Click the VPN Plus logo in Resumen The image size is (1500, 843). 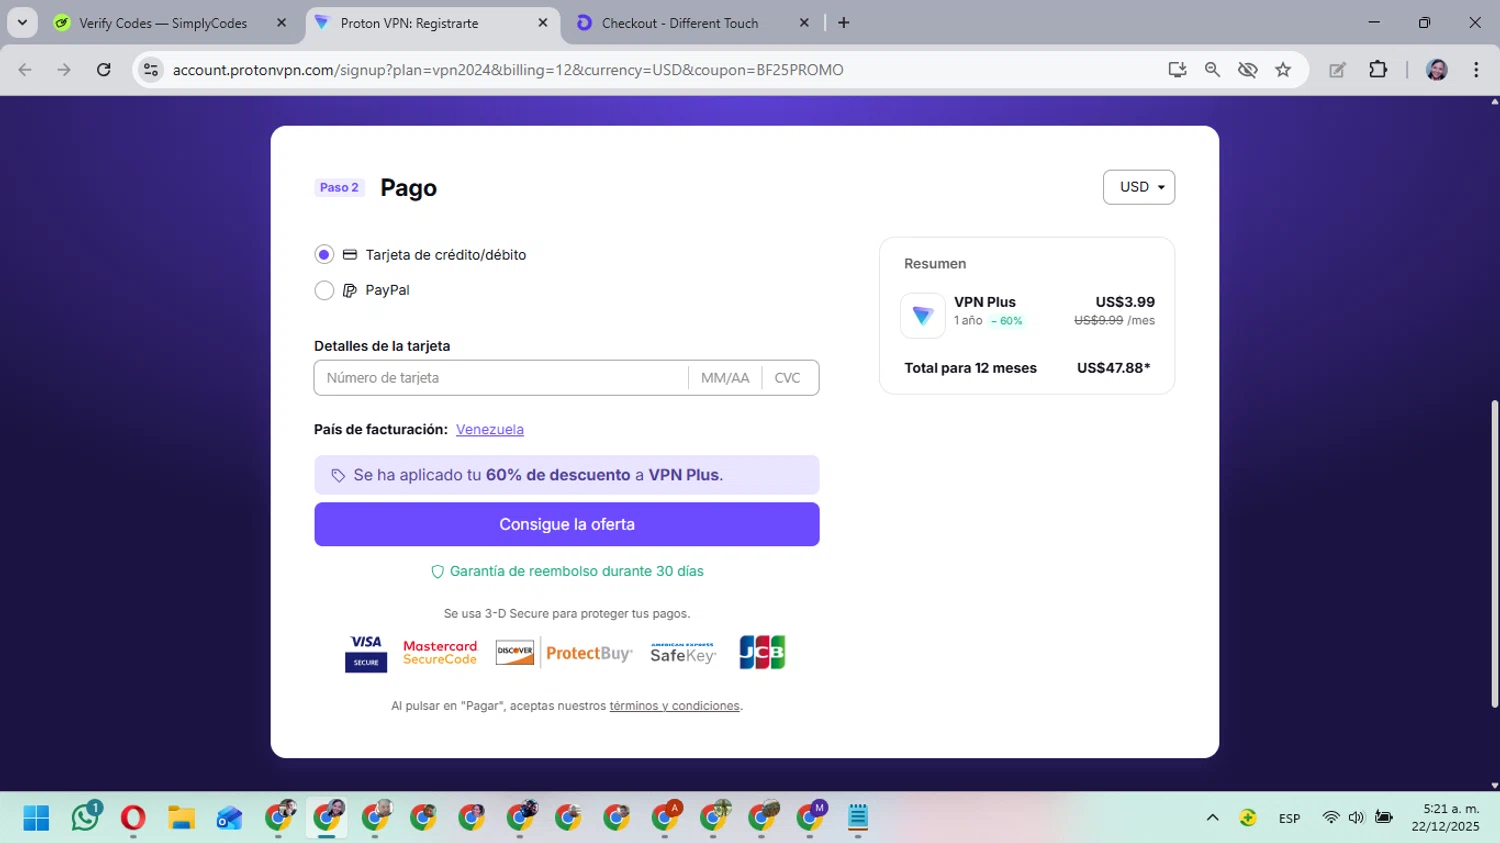coord(922,316)
